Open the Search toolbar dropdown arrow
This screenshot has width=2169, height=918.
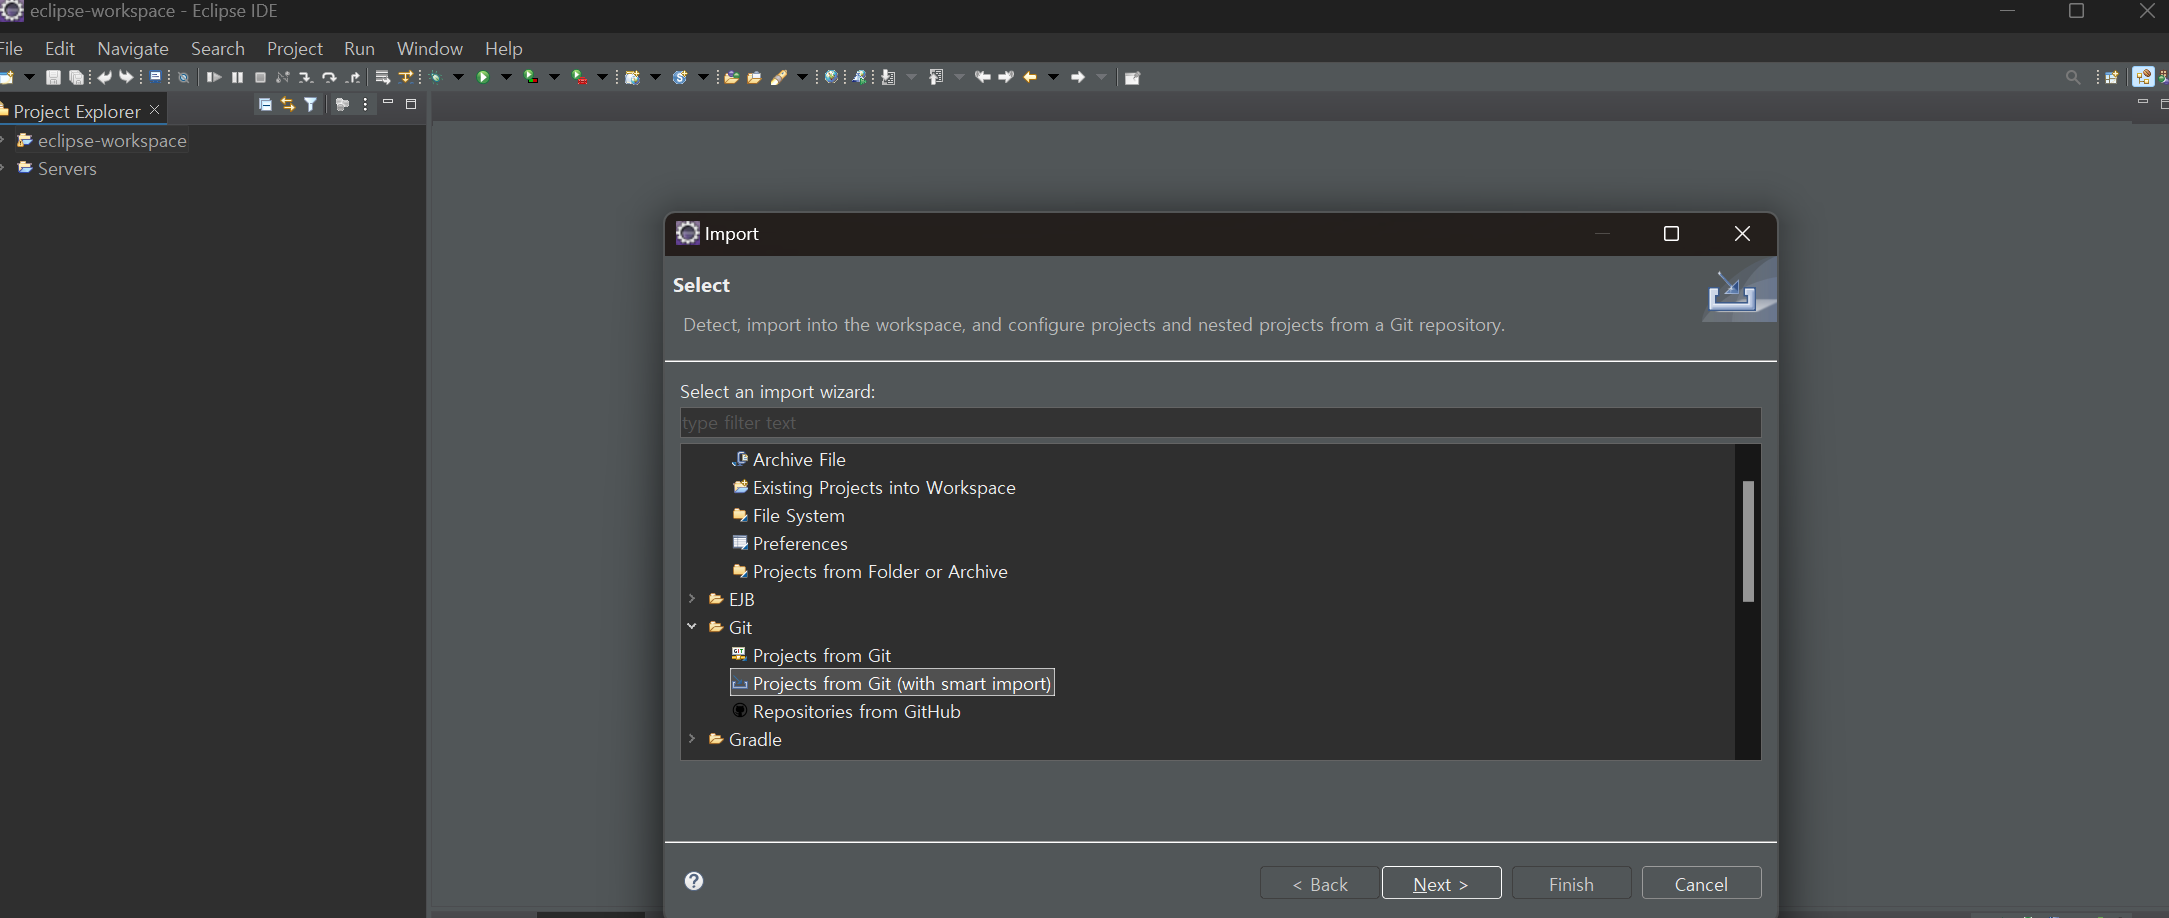coord(802,77)
